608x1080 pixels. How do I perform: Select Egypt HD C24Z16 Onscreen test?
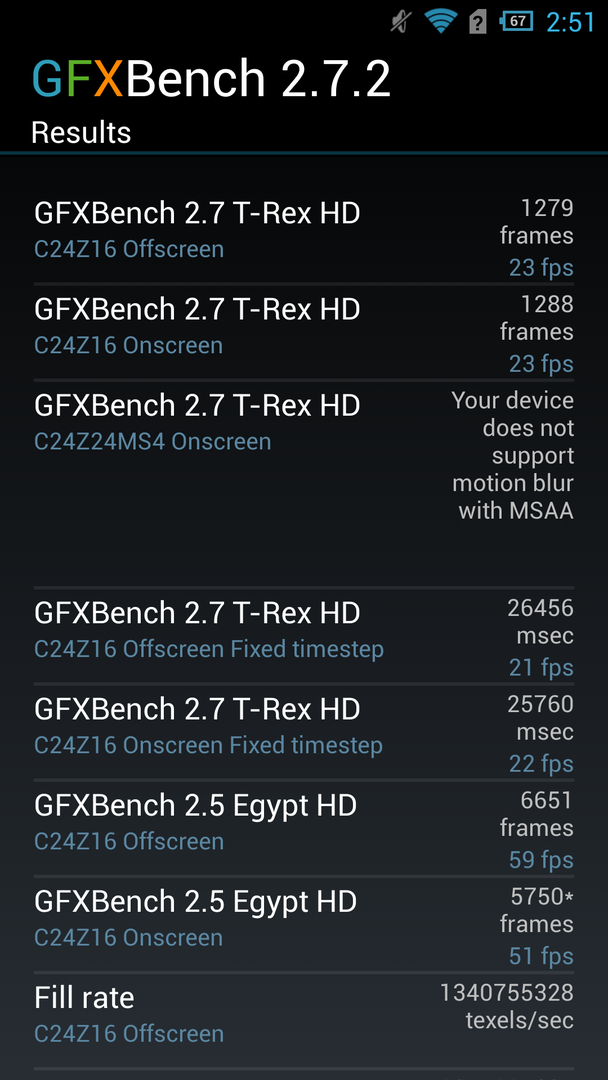point(195,918)
